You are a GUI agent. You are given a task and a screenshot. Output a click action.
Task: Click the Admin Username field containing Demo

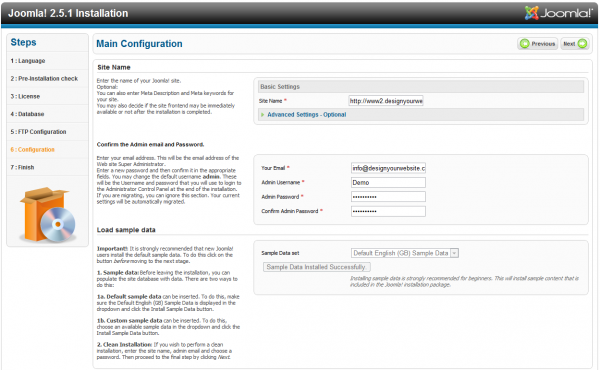coord(388,183)
